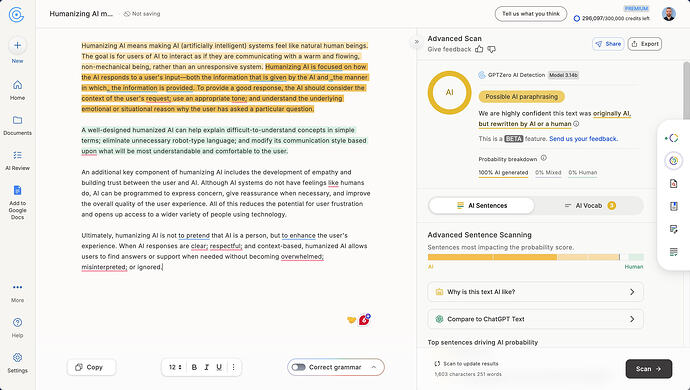
Task: Toggle bold formatting
Action: click(x=194, y=367)
